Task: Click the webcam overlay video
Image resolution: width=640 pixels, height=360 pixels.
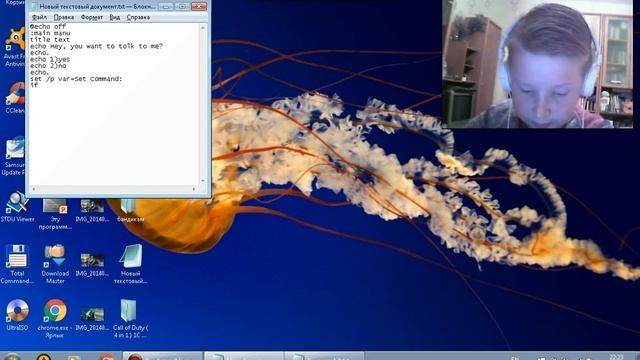Action: [538, 64]
